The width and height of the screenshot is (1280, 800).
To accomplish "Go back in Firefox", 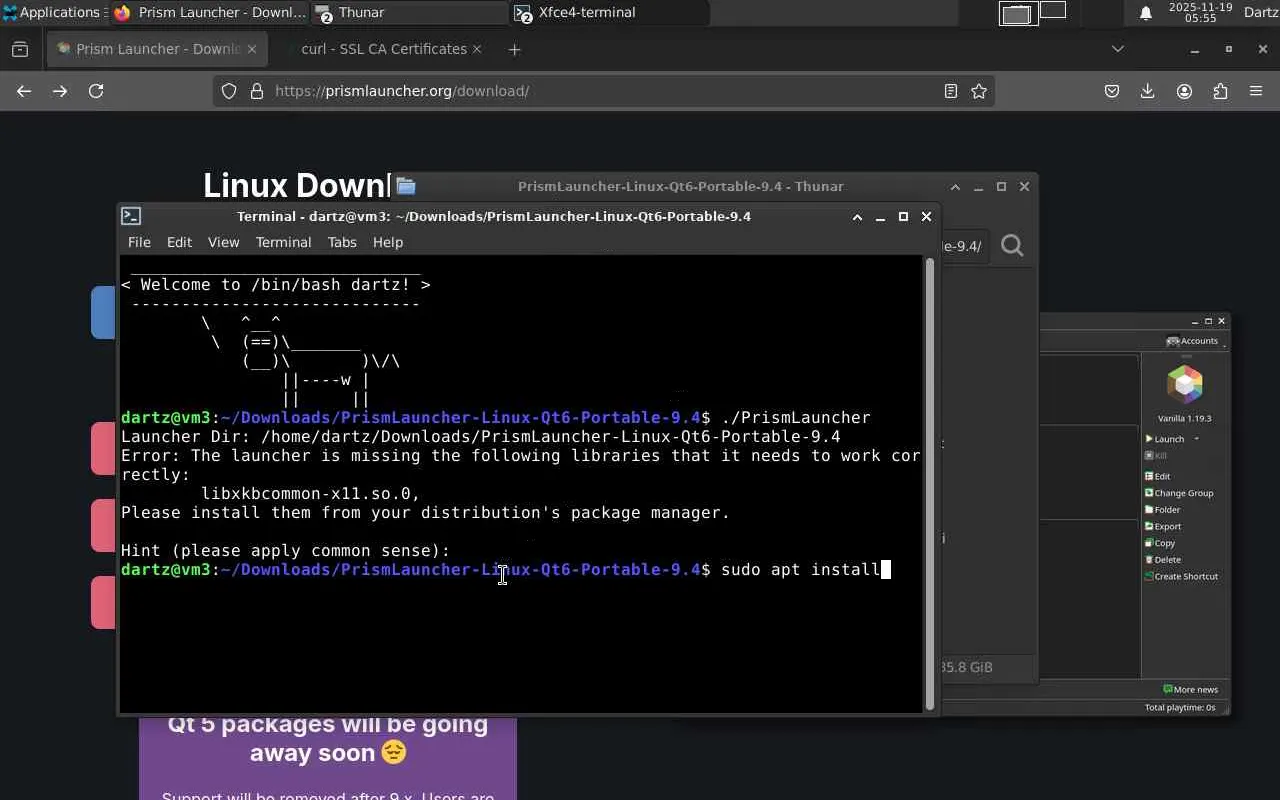I will [24, 91].
